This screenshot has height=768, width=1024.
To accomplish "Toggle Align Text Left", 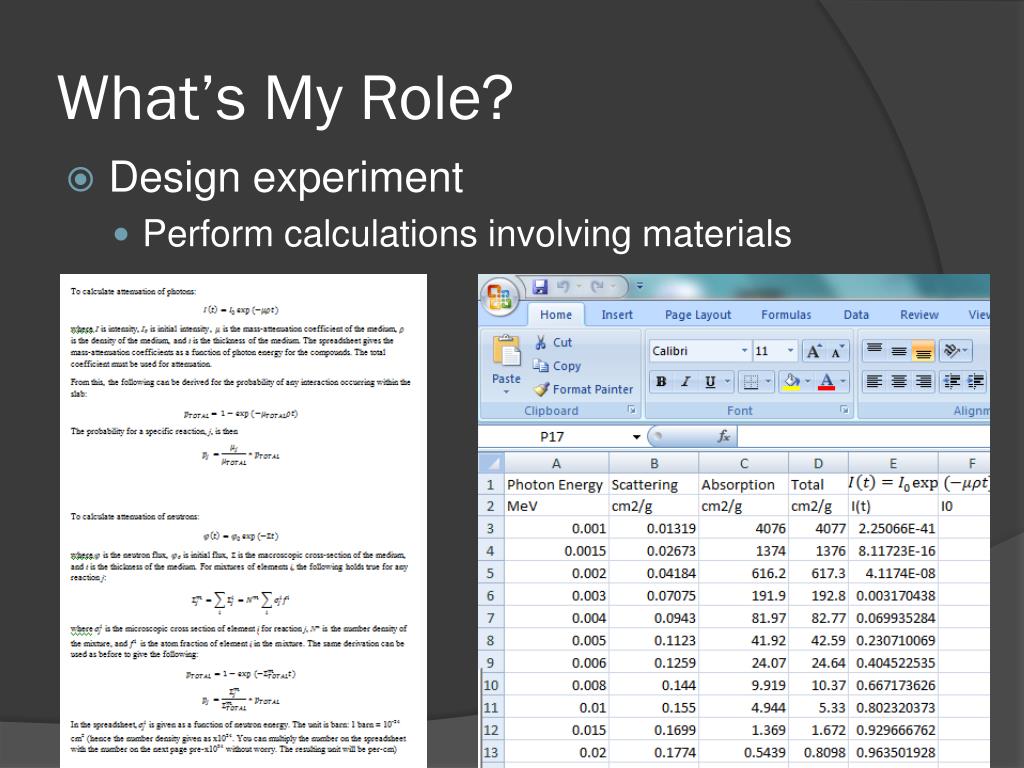I will tap(874, 381).
